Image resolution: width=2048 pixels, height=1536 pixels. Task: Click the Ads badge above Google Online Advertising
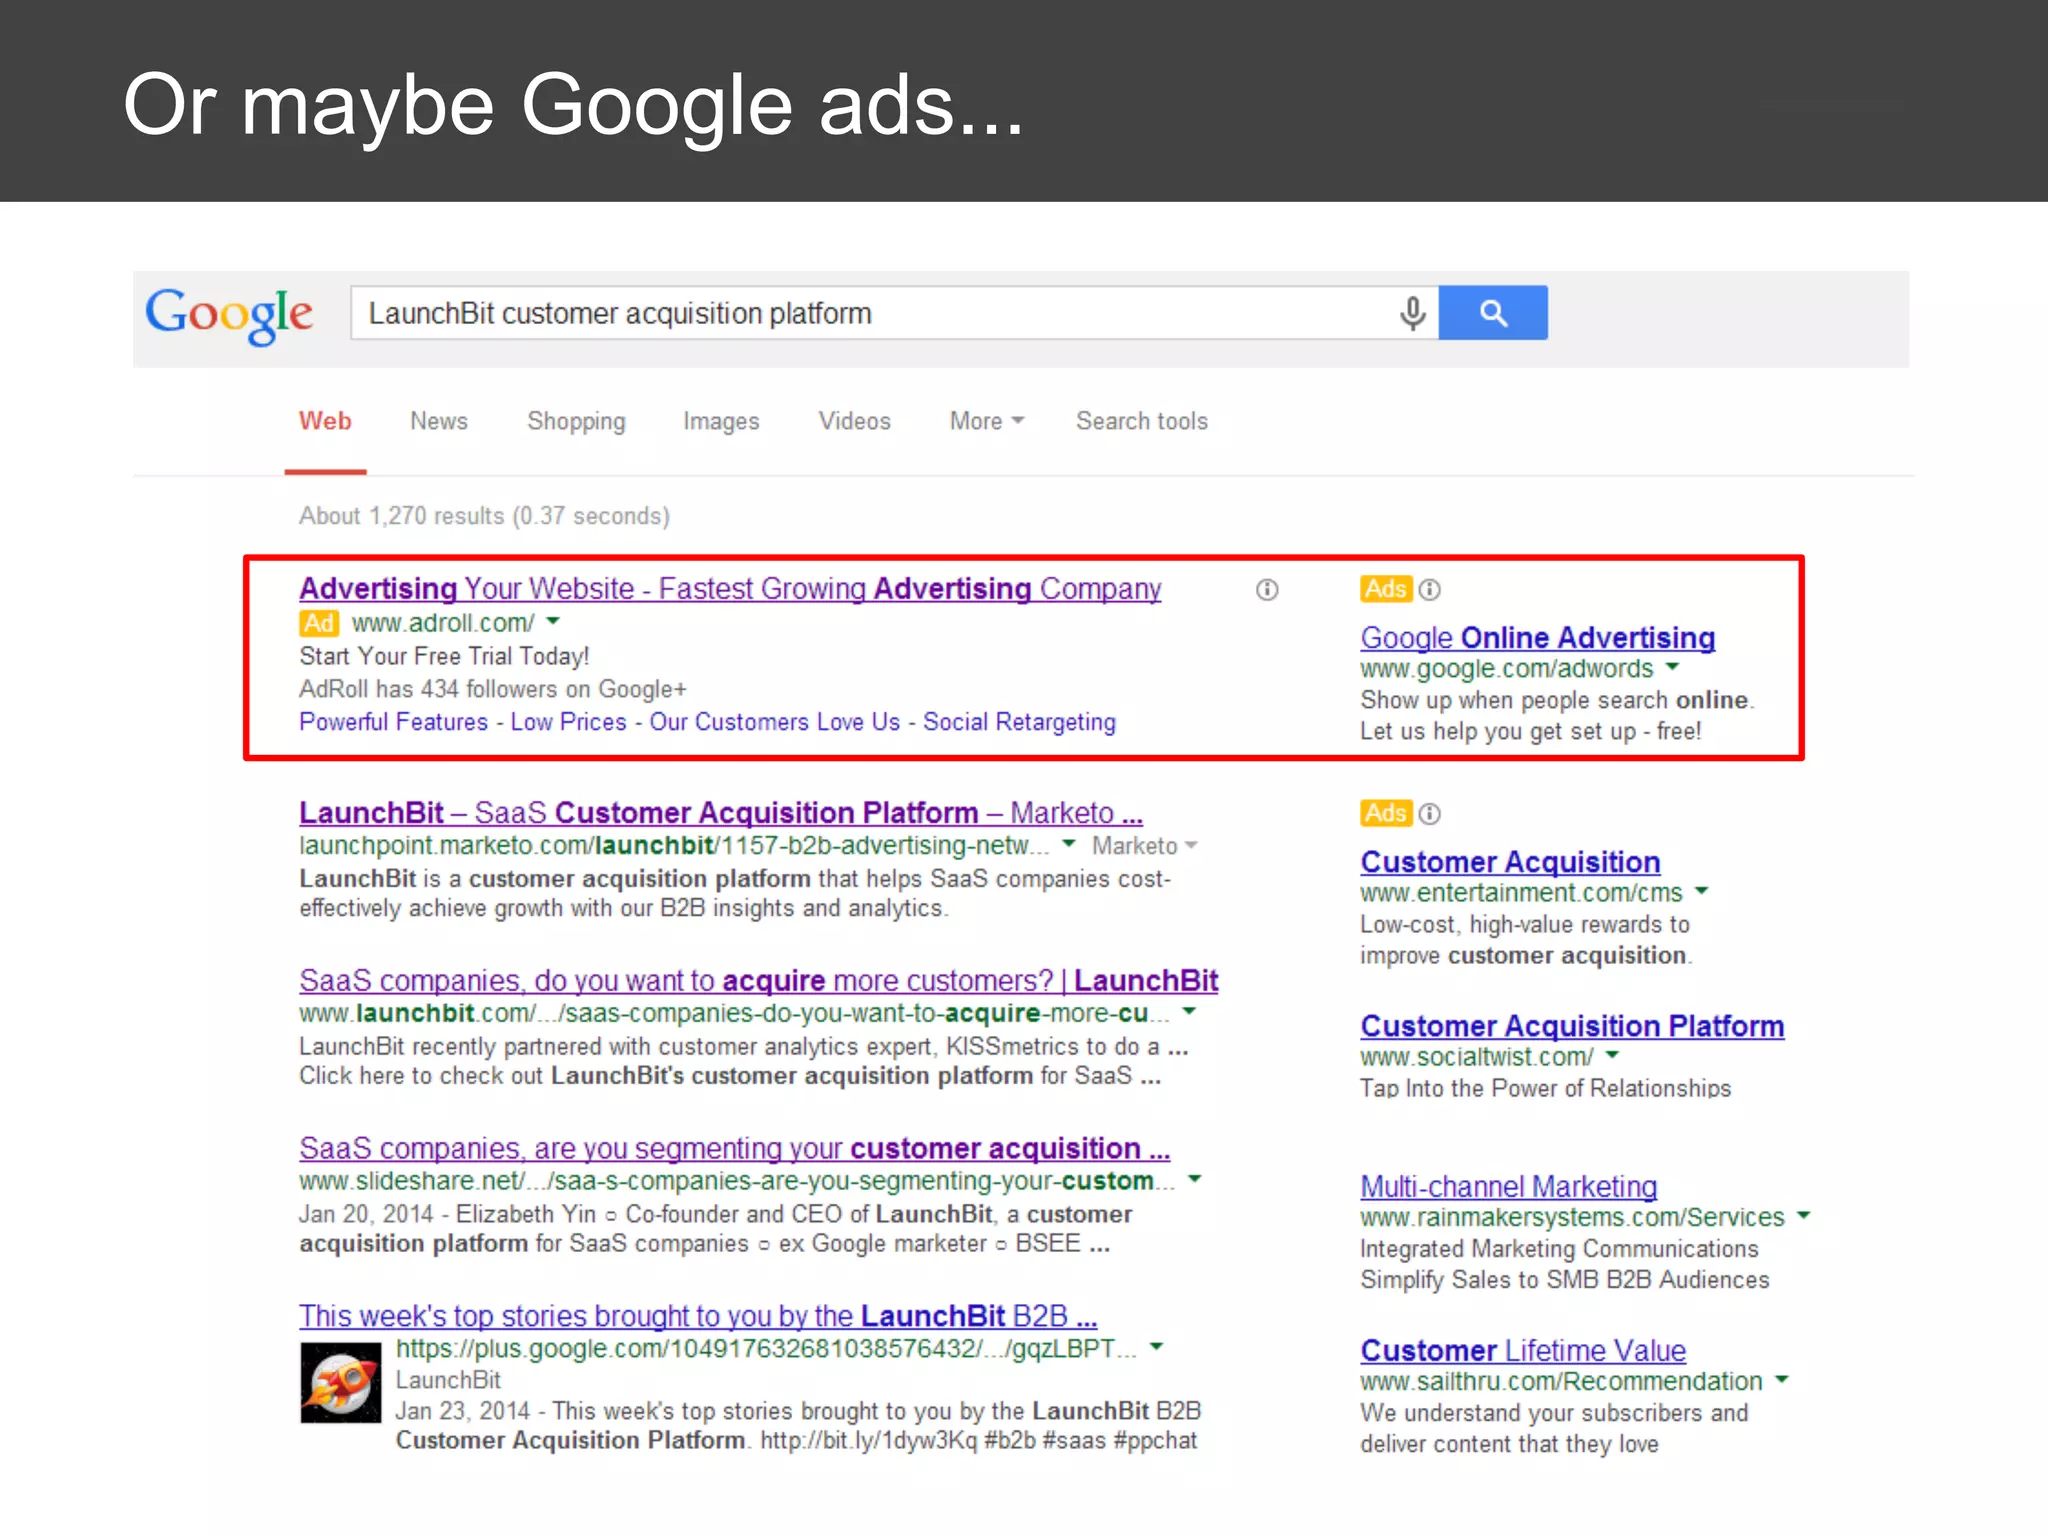coord(1385,589)
